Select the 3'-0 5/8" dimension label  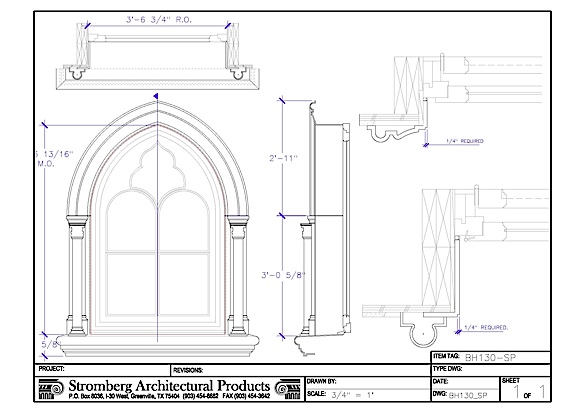click(283, 275)
